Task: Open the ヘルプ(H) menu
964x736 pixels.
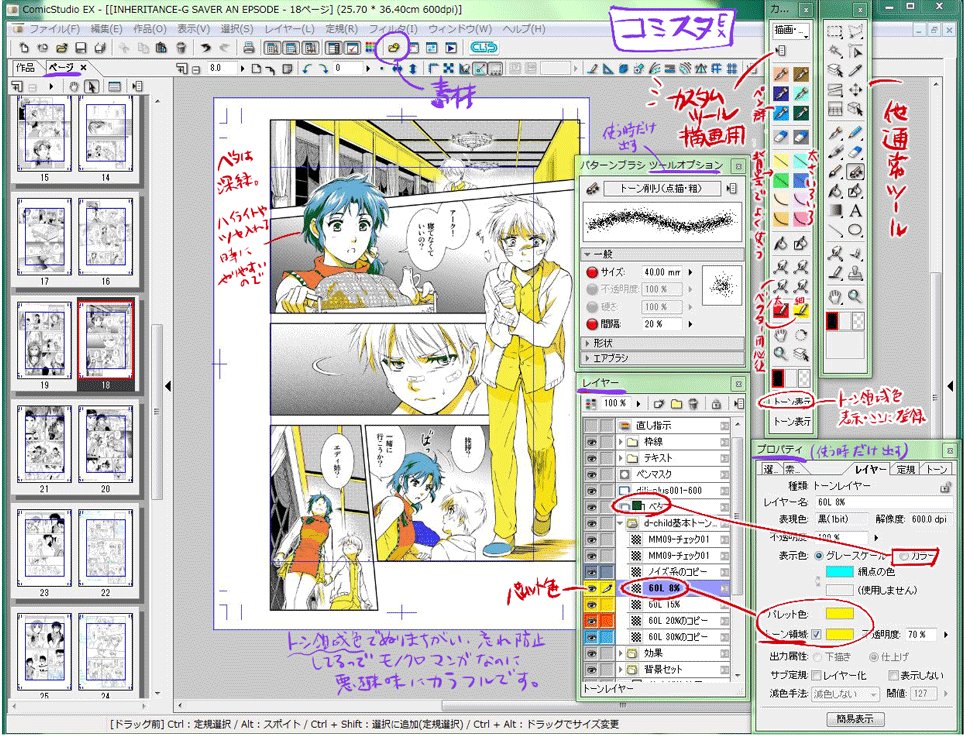Action: point(524,29)
